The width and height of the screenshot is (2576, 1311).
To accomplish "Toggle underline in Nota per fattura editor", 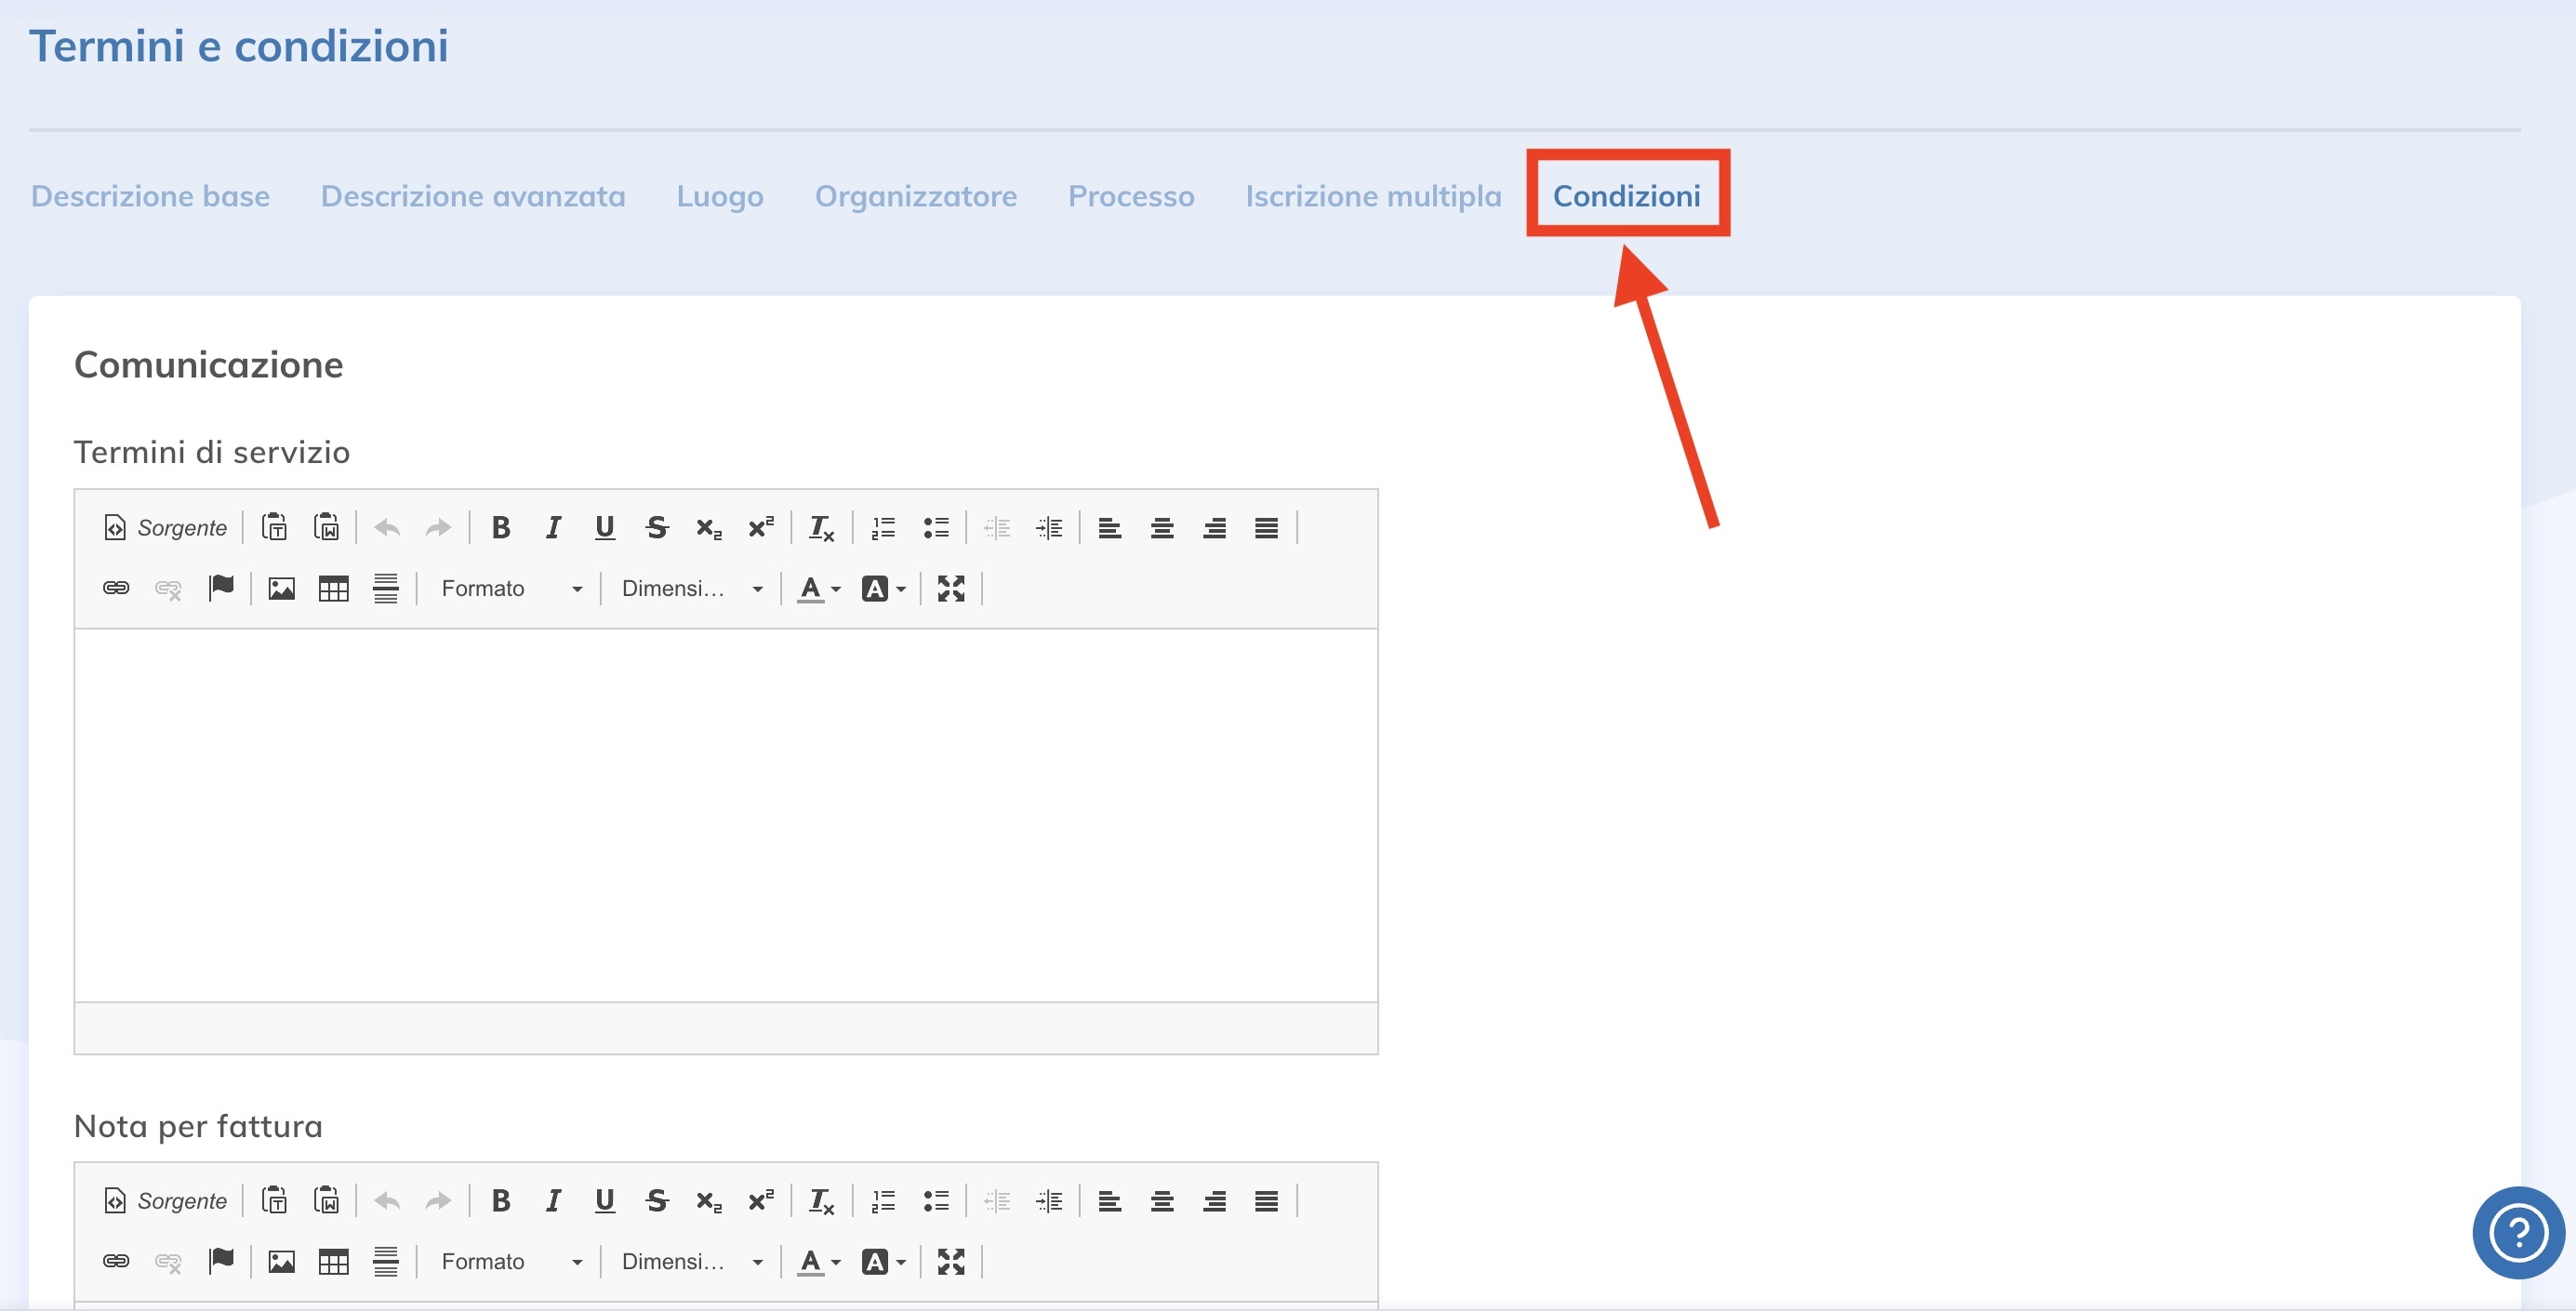I will pyautogui.click(x=604, y=1200).
